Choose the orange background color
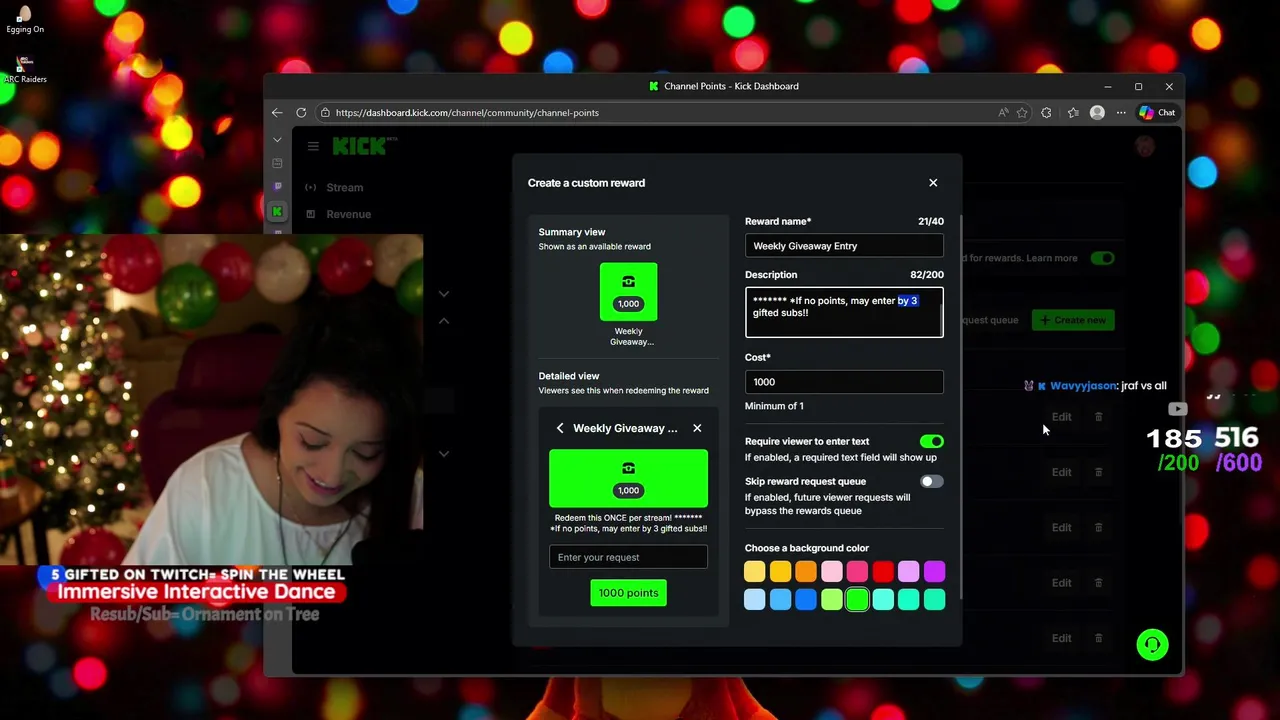 (806, 572)
